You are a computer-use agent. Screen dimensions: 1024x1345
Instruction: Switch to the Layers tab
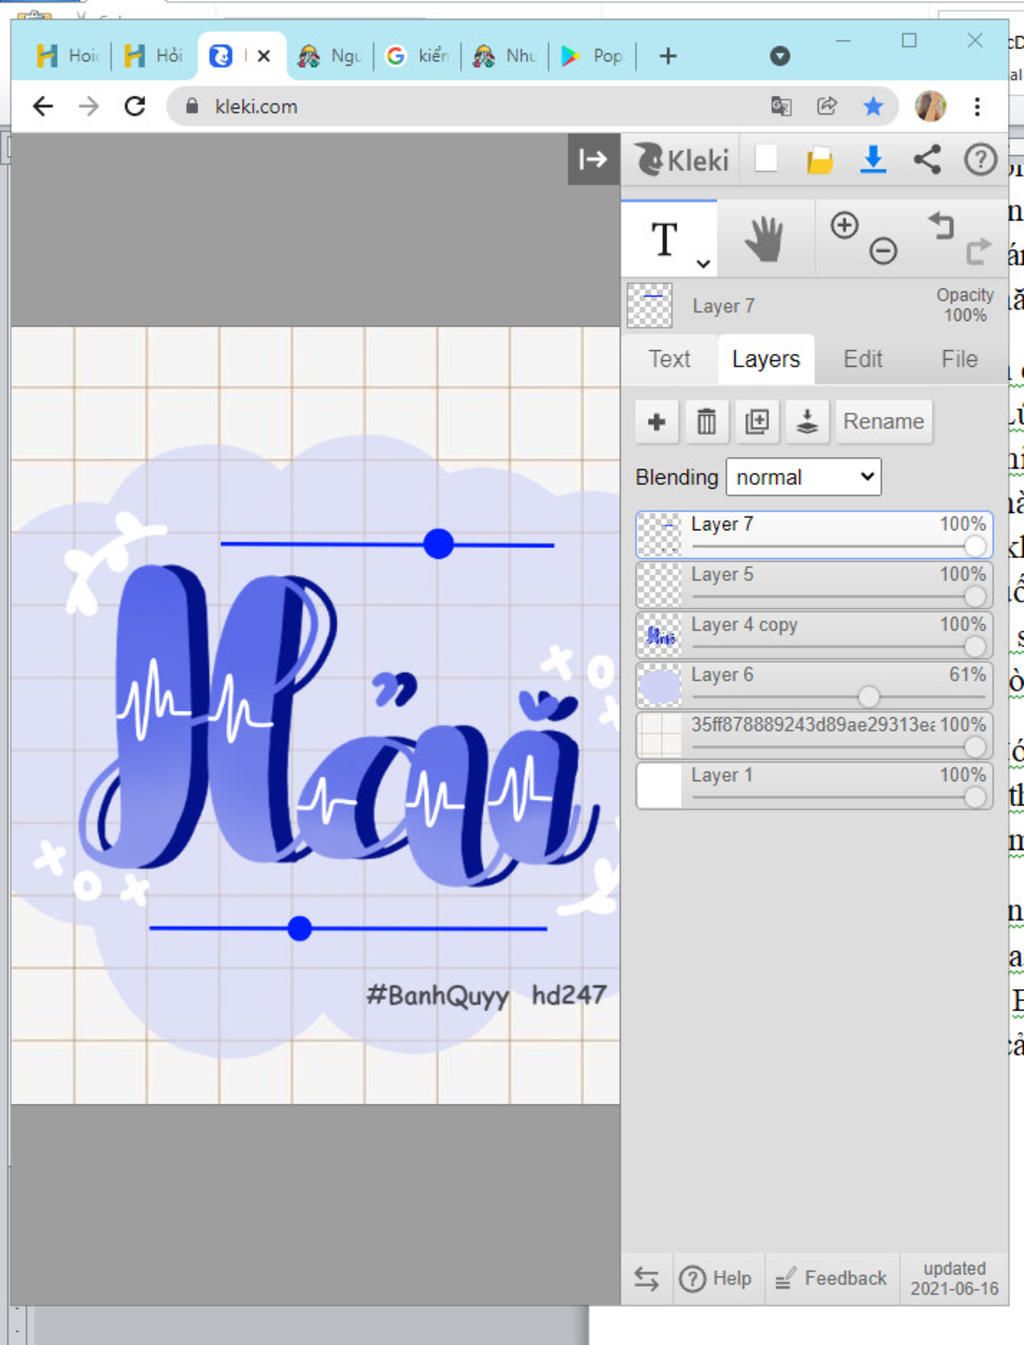coord(766,359)
